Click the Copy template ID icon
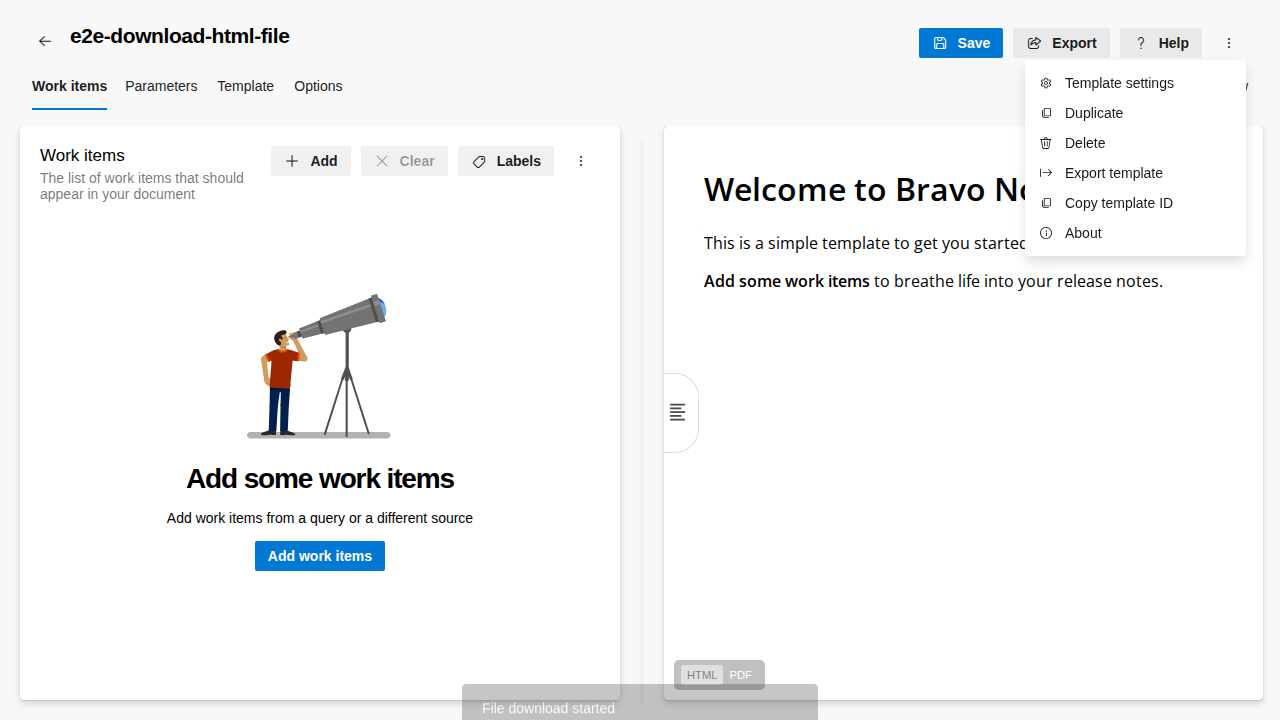Viewport: 1280px width, 720px height. point(1046,203)
